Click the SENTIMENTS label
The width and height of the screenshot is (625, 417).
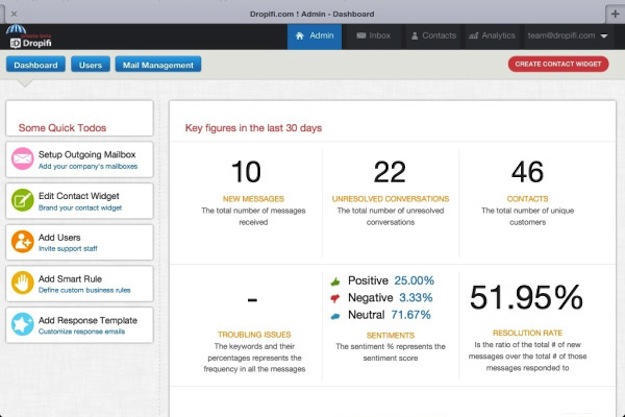click(x=391, y=335)
